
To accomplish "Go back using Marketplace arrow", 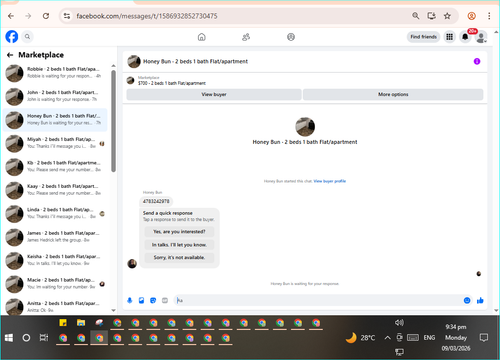I will (10, 55).
